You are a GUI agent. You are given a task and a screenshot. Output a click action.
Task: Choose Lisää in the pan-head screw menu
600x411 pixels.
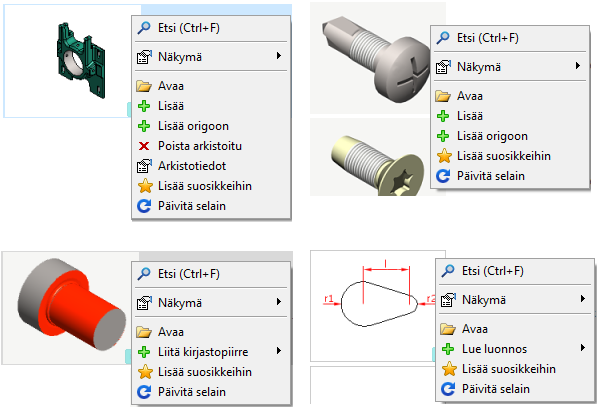(x=470, y=116)
